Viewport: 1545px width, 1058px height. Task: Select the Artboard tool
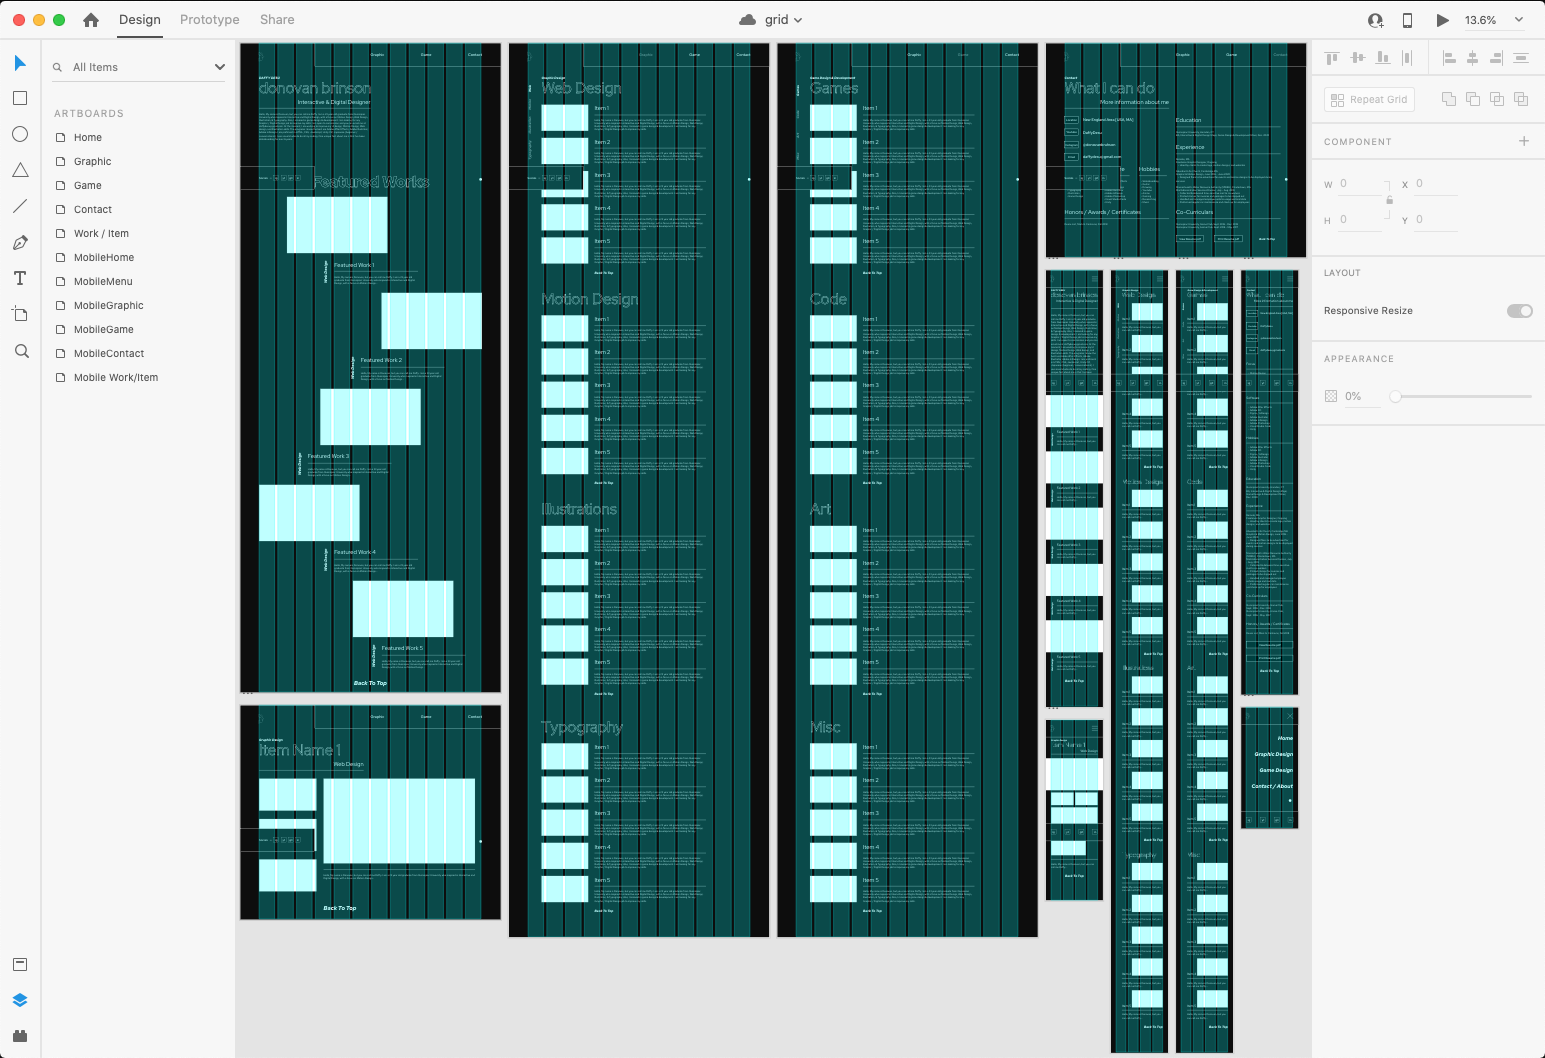click(20, 314)
